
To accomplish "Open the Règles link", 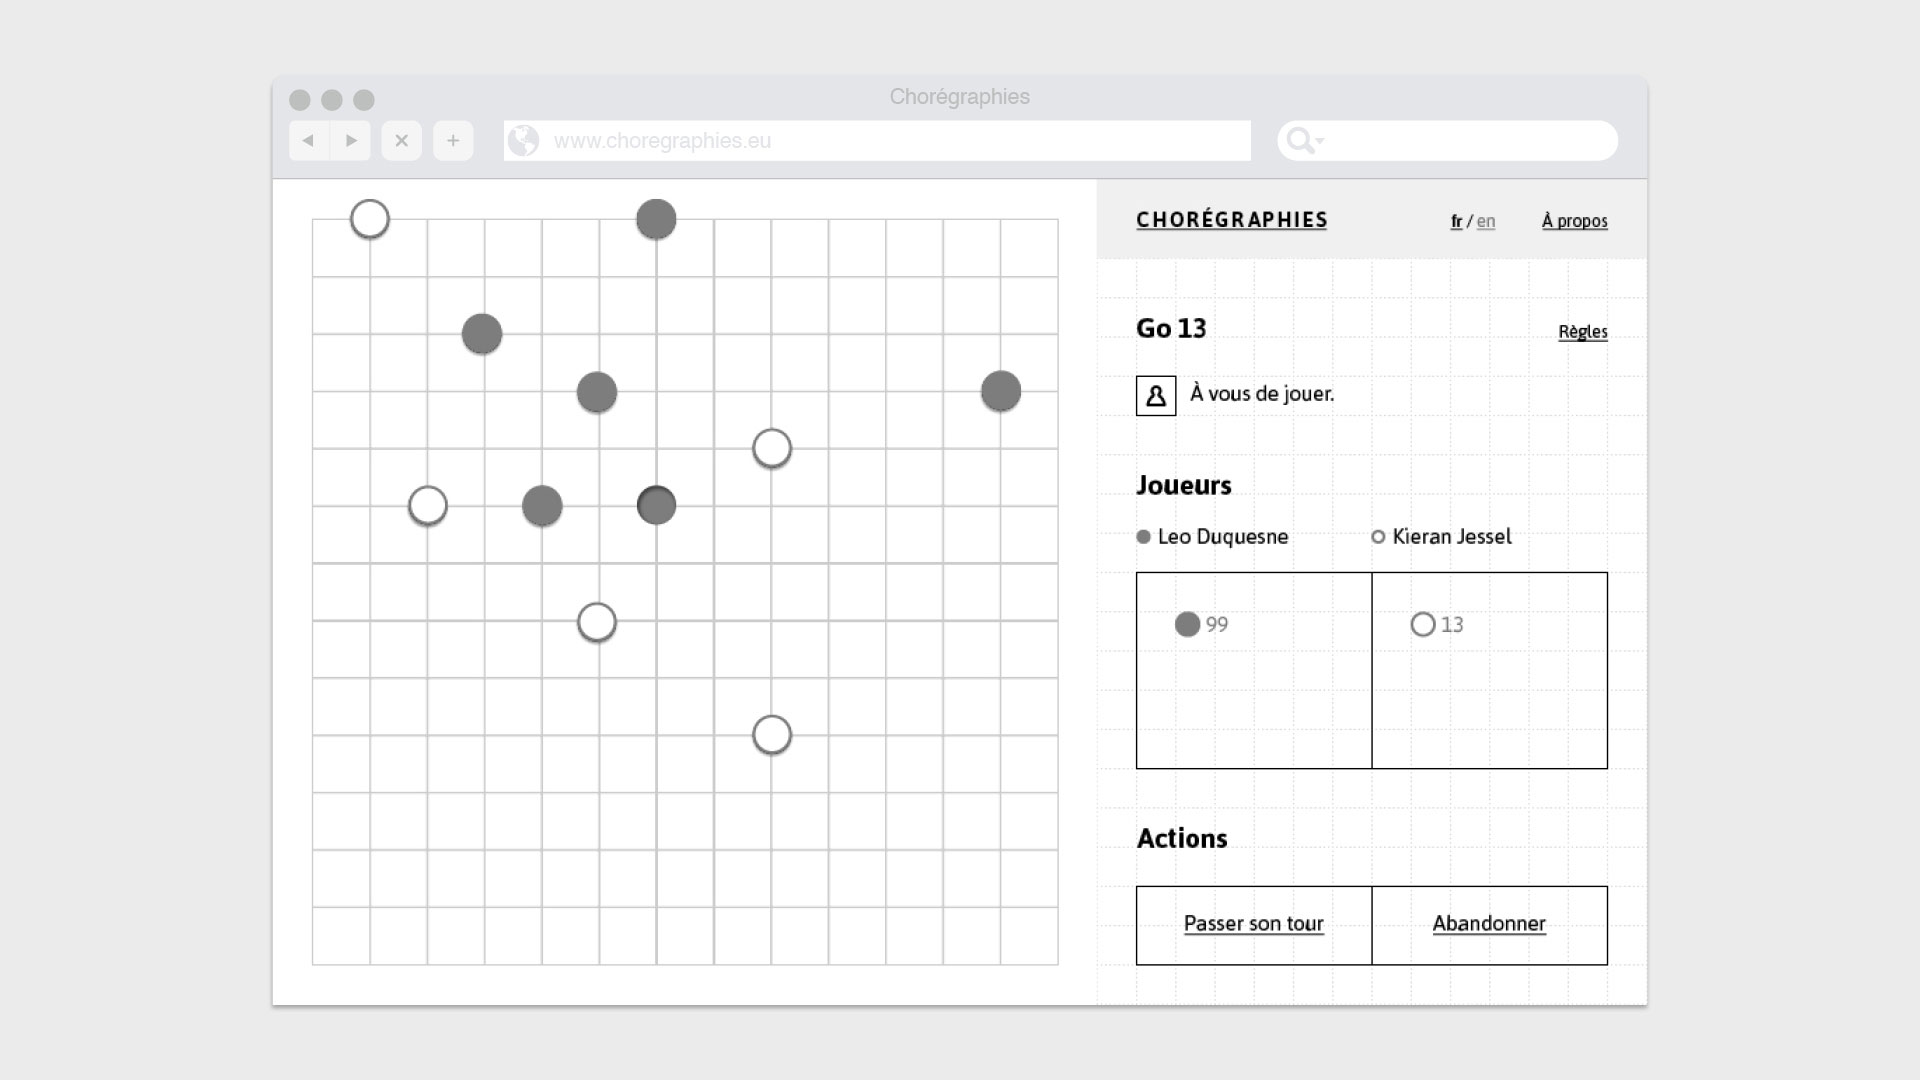I will point(1583,332).
